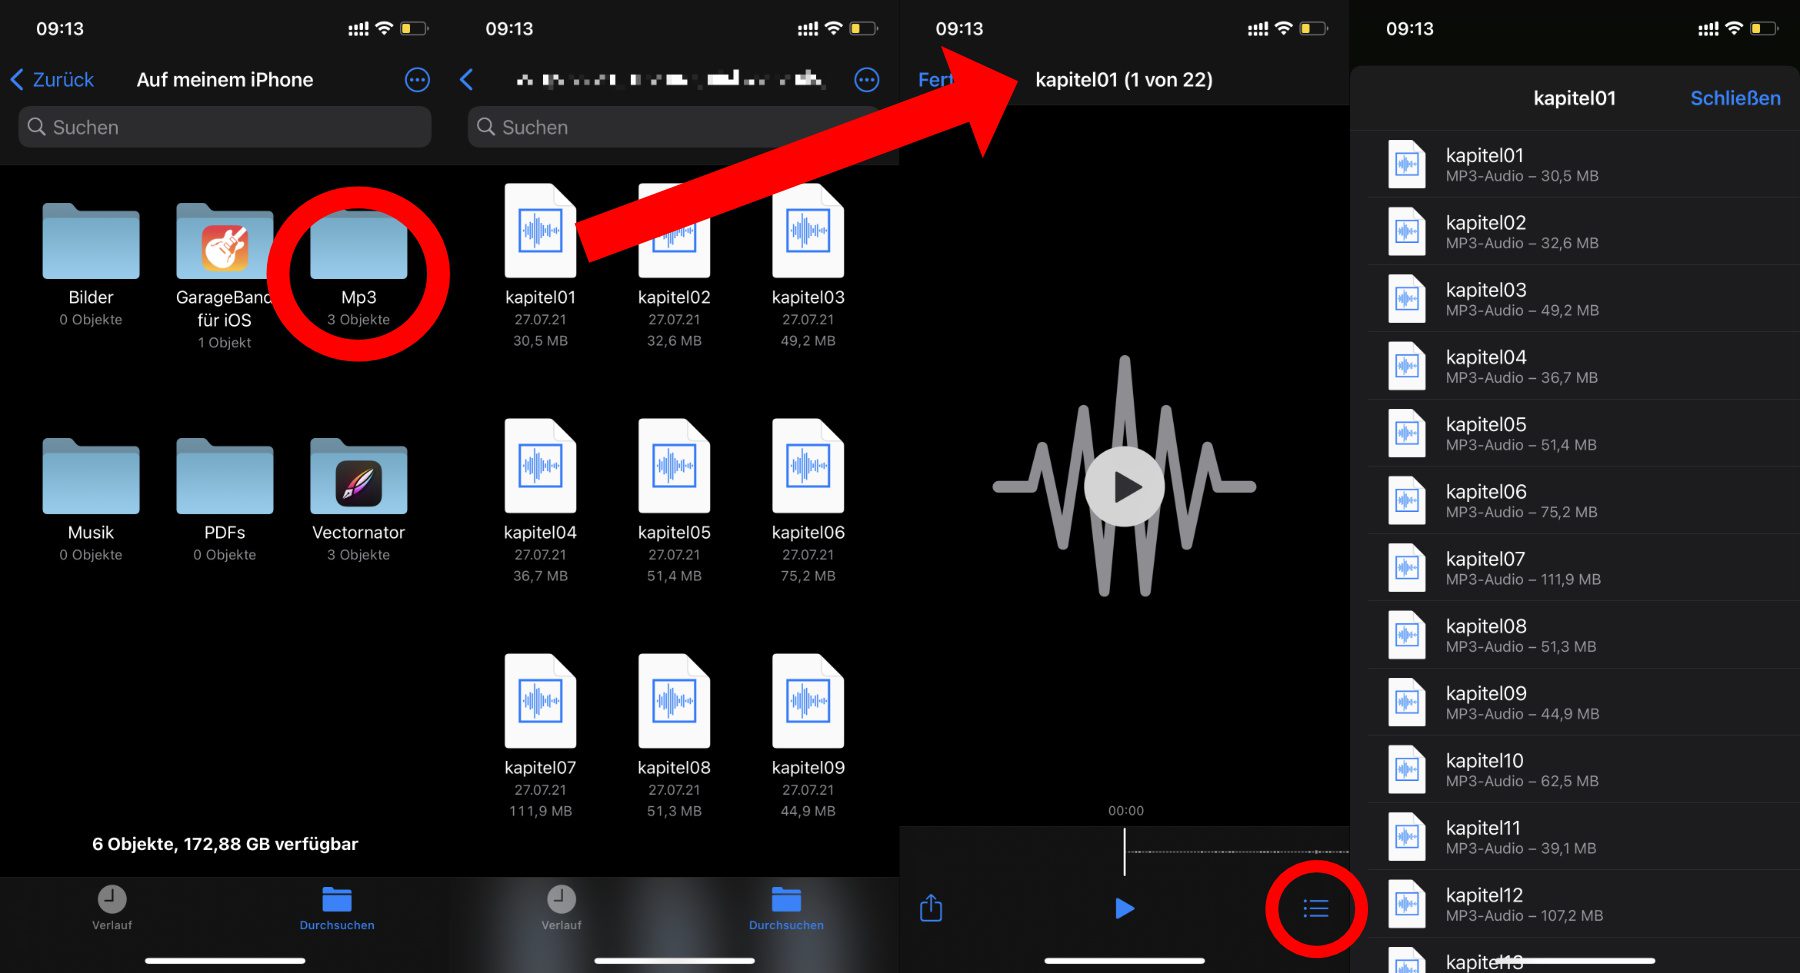
Task: Tap the battery icon in the first screen's status bar
Action: [x=414, y=29]
